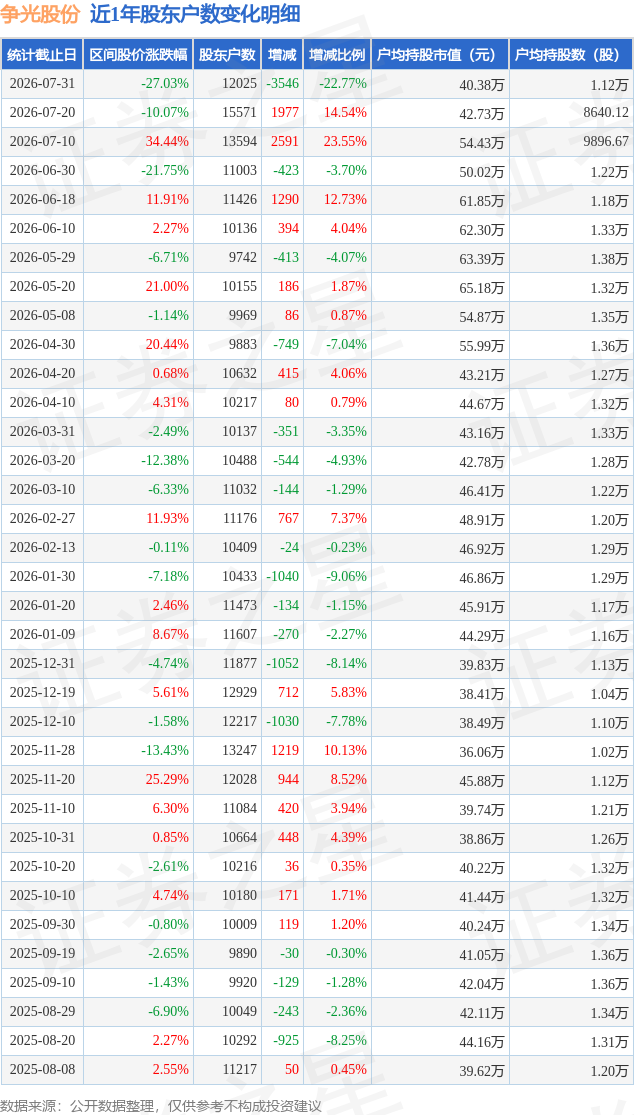Select the -3546 change cell
This screenshot has width=634, height=1115.
pos(283,83)
